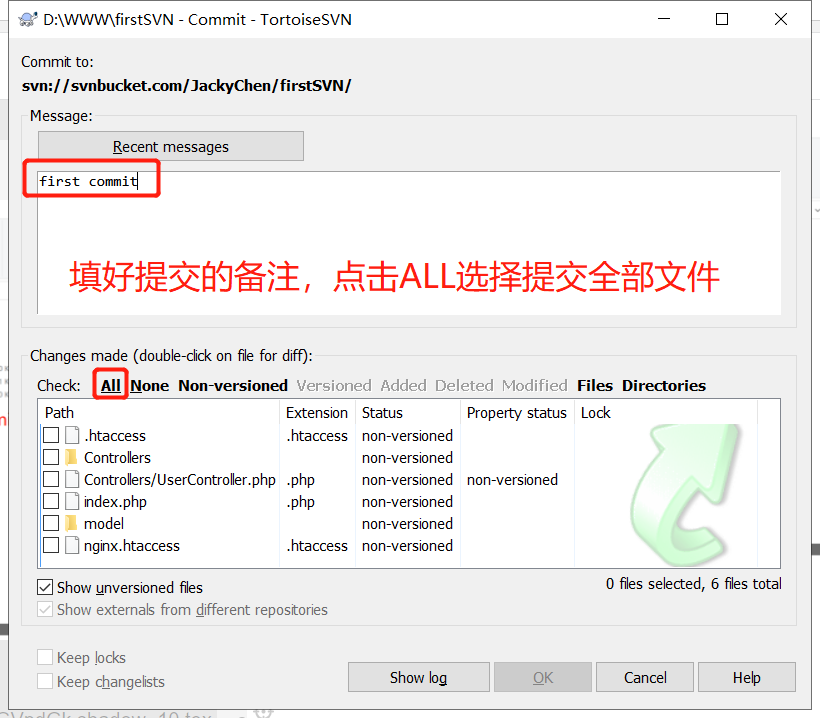Click the .htaccess file icon
820x718 pixels.
pyautogui.click(x=72, y=435)
